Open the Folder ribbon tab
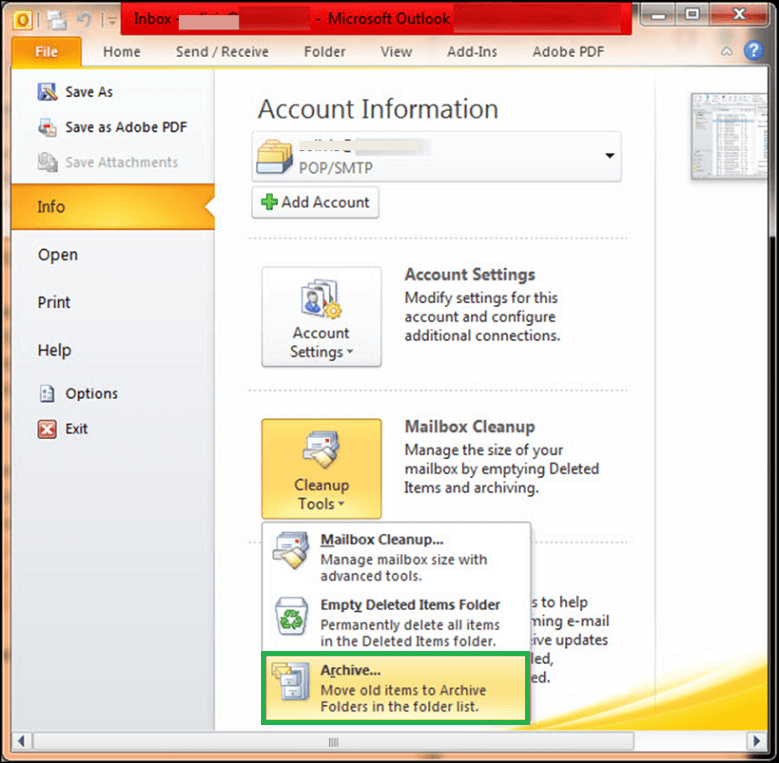The image size is (779, 763). pos(324,52)
